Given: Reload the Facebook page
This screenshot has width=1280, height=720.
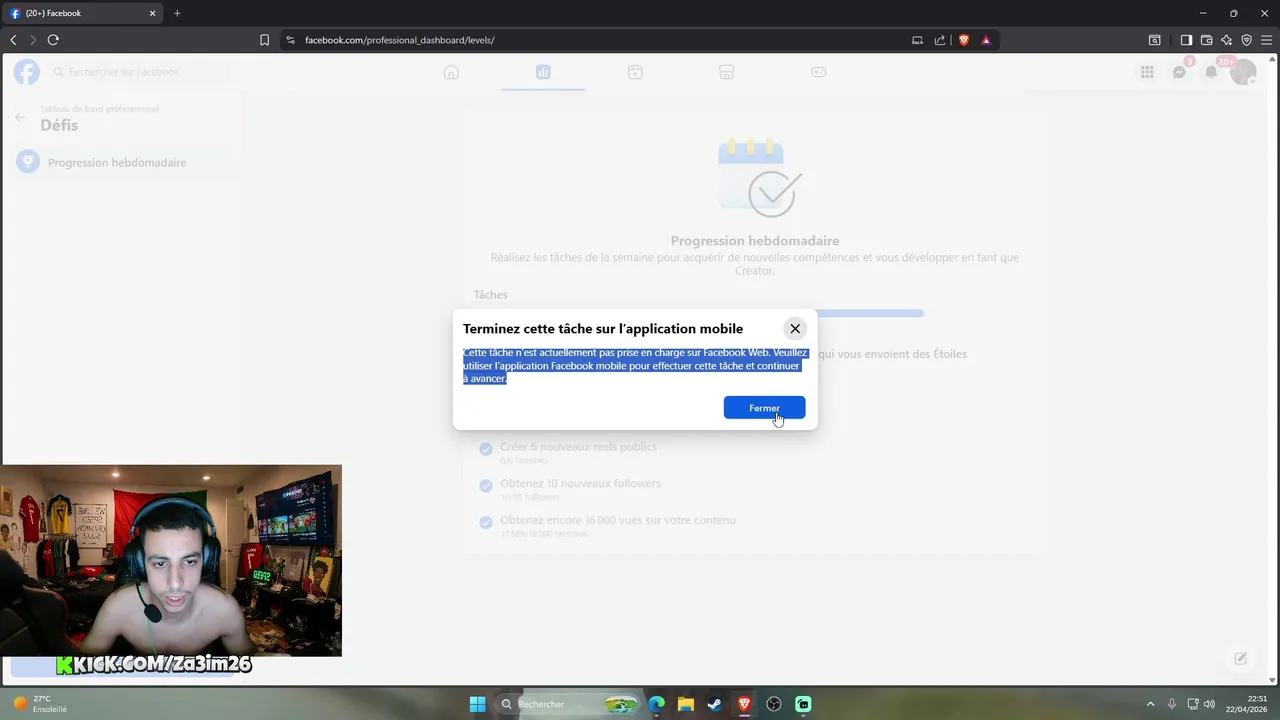Looking at the screenshot, I should coord(53,40).
